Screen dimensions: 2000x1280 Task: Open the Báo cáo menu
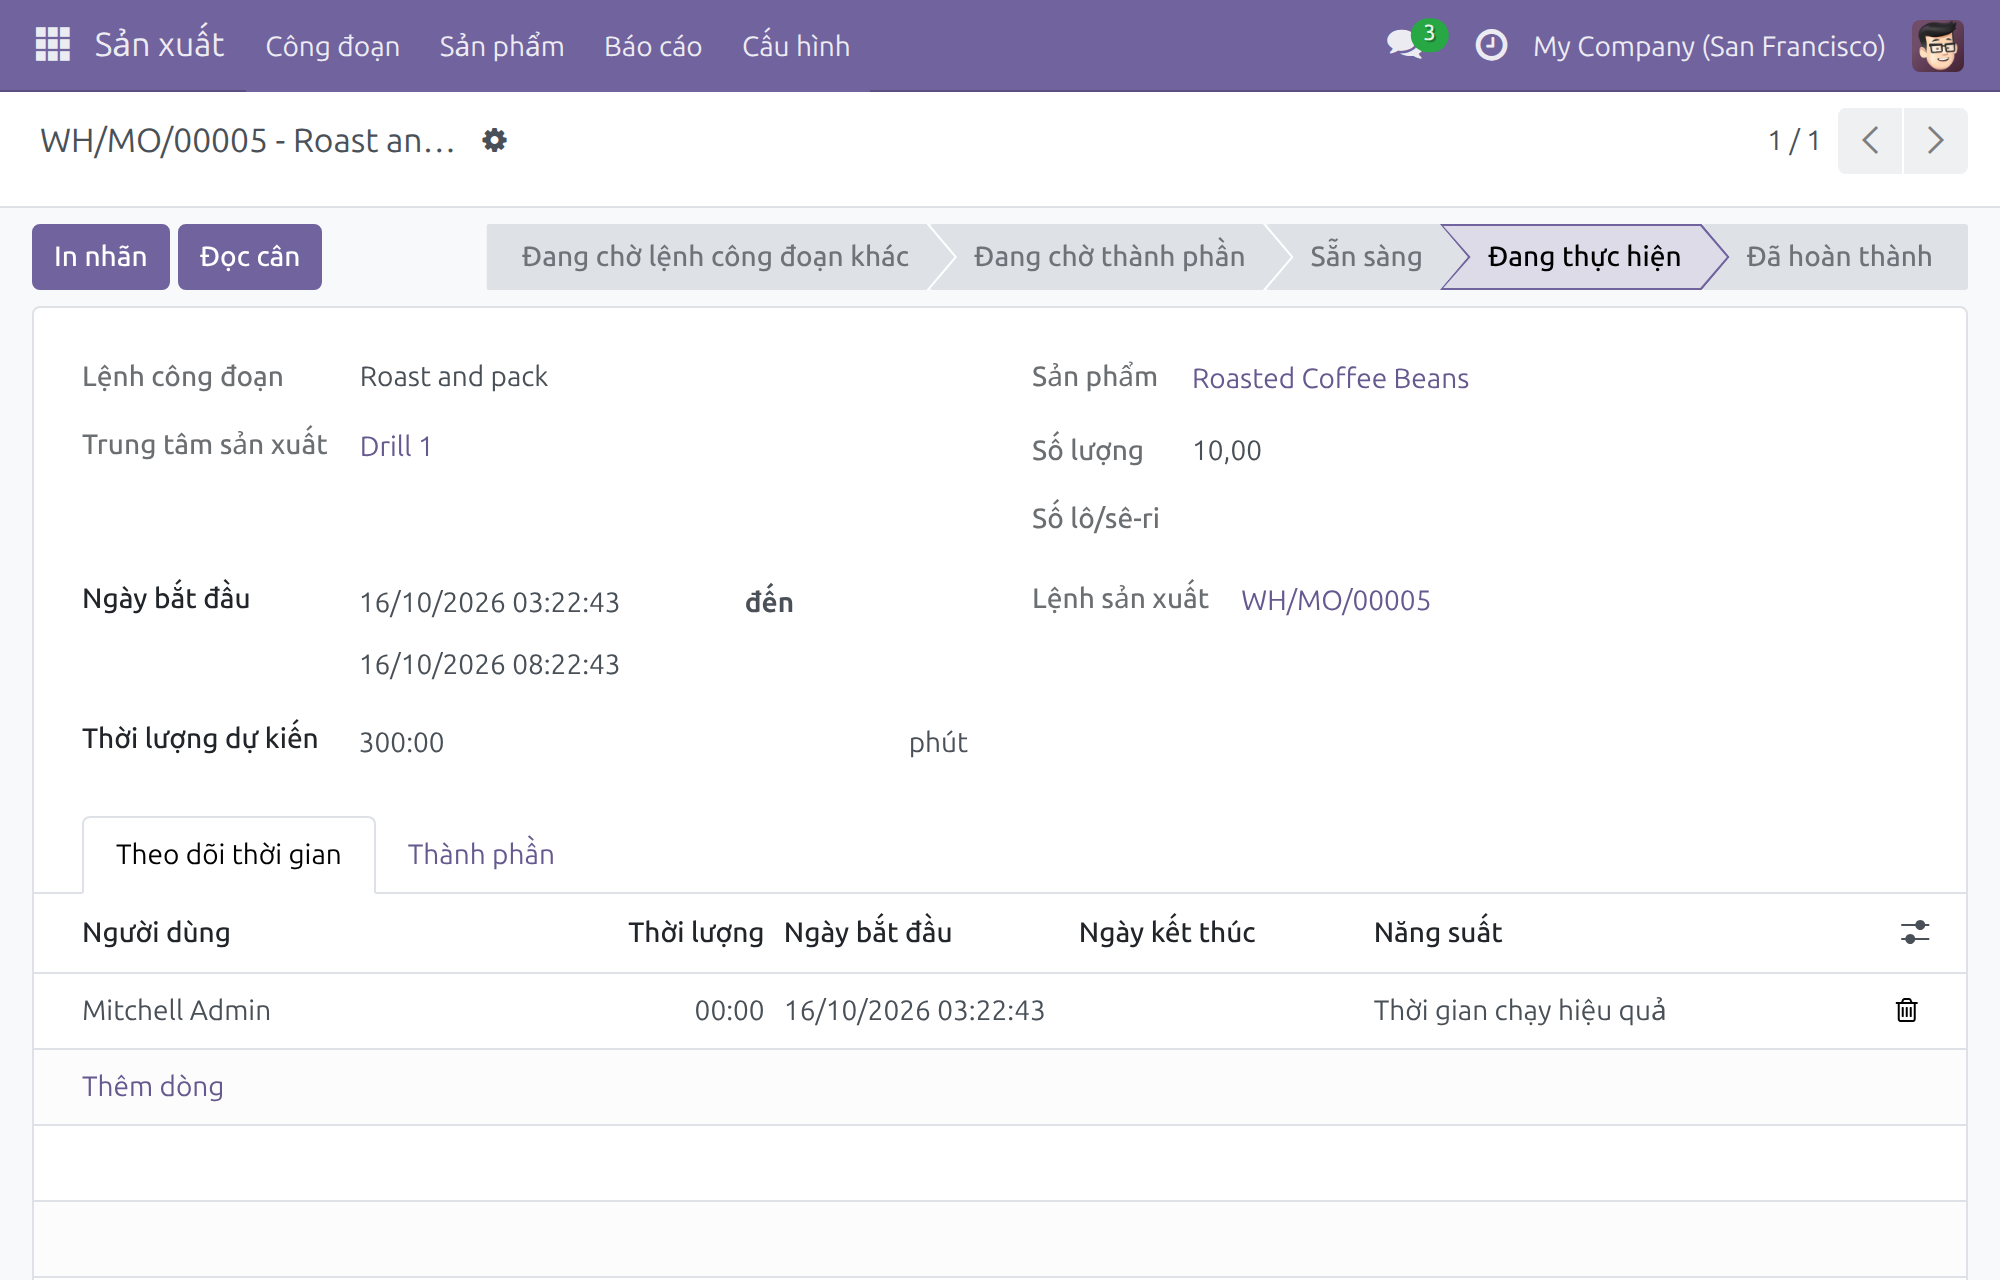(653, 46)
